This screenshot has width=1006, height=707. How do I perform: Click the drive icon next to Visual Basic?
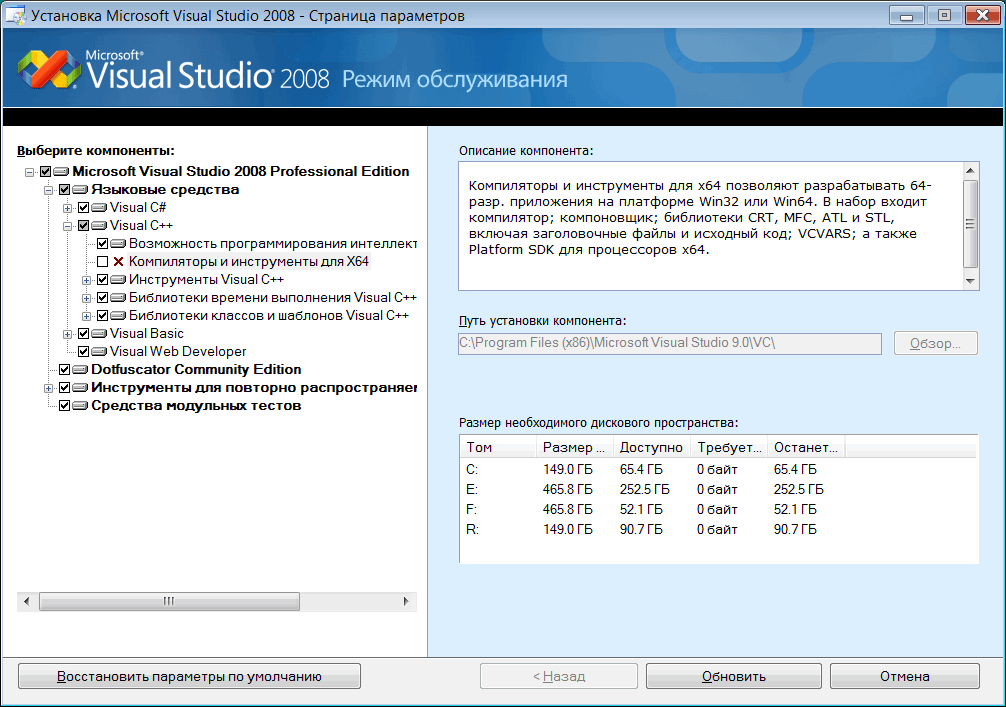tap(99, 334)
